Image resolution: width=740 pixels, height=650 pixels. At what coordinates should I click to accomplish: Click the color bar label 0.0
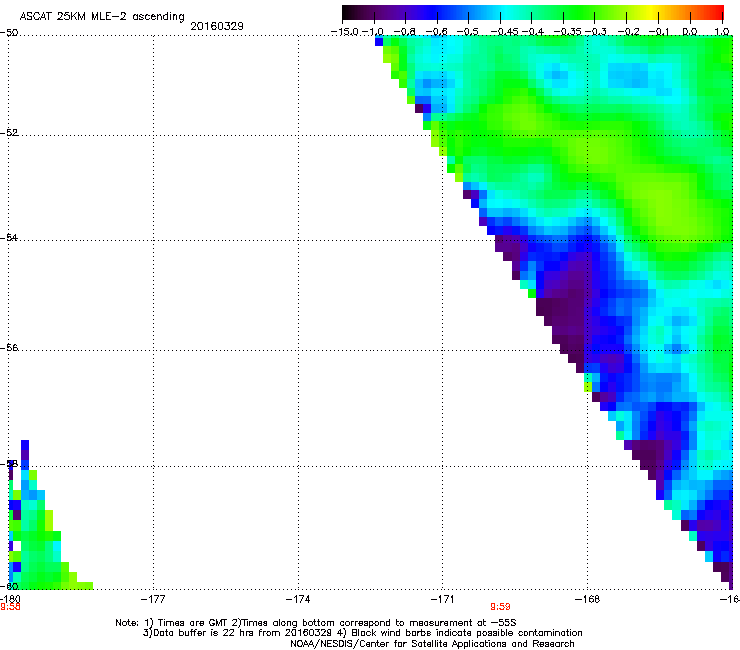tap(690, 32)
